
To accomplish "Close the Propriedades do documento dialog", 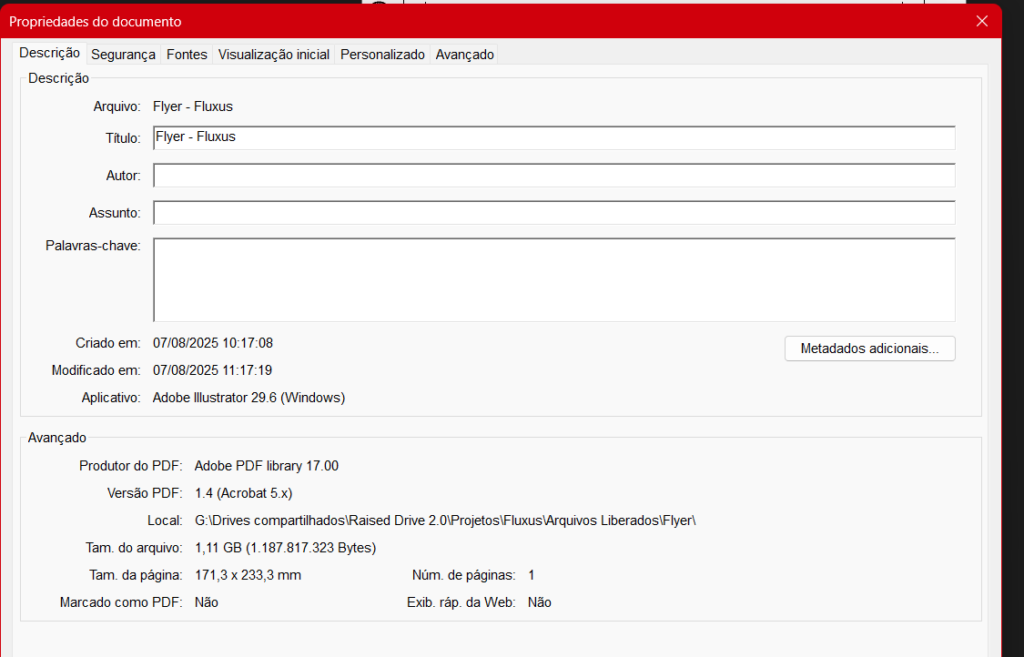I will pyautogui.click(x=981, y=21).
